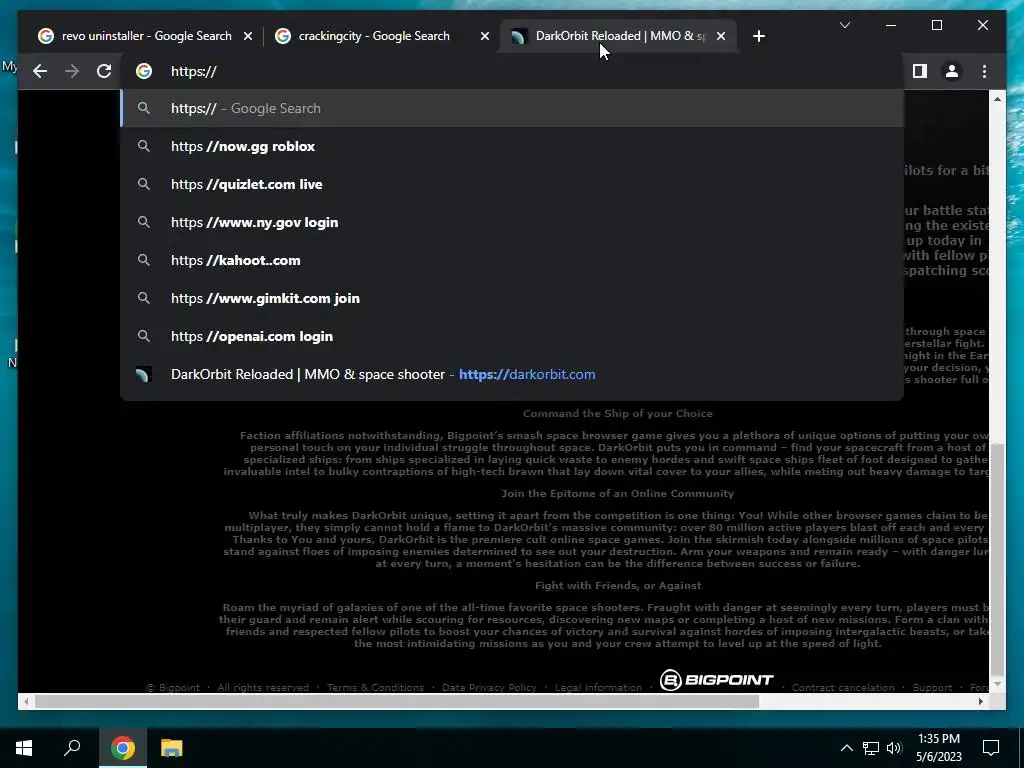Screen dimensions: 1024x768
Task: Show hidden system tray icons
Action: click(846, 748)
